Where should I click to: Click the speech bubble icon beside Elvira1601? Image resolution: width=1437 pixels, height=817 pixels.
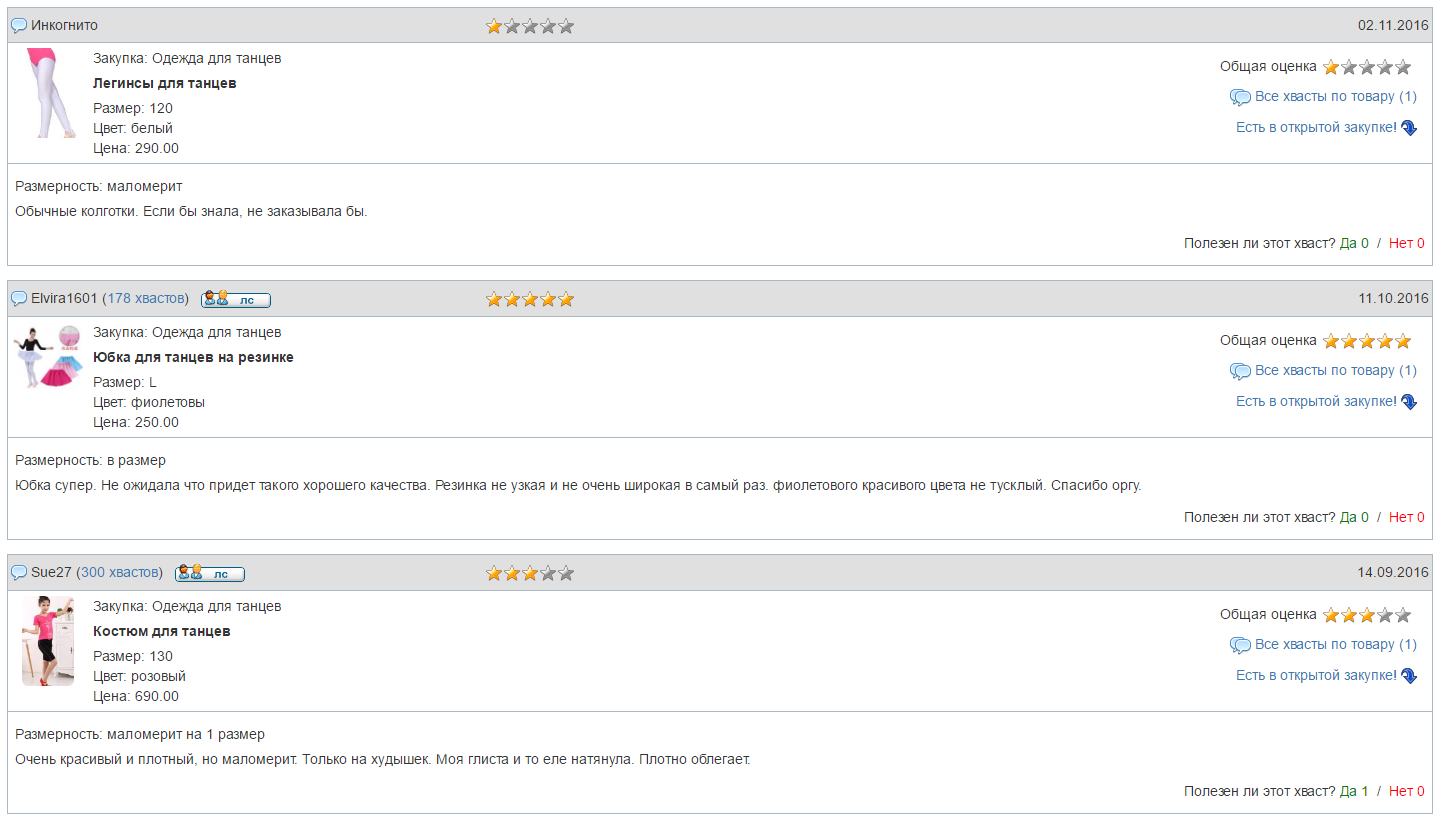(19, 299)
